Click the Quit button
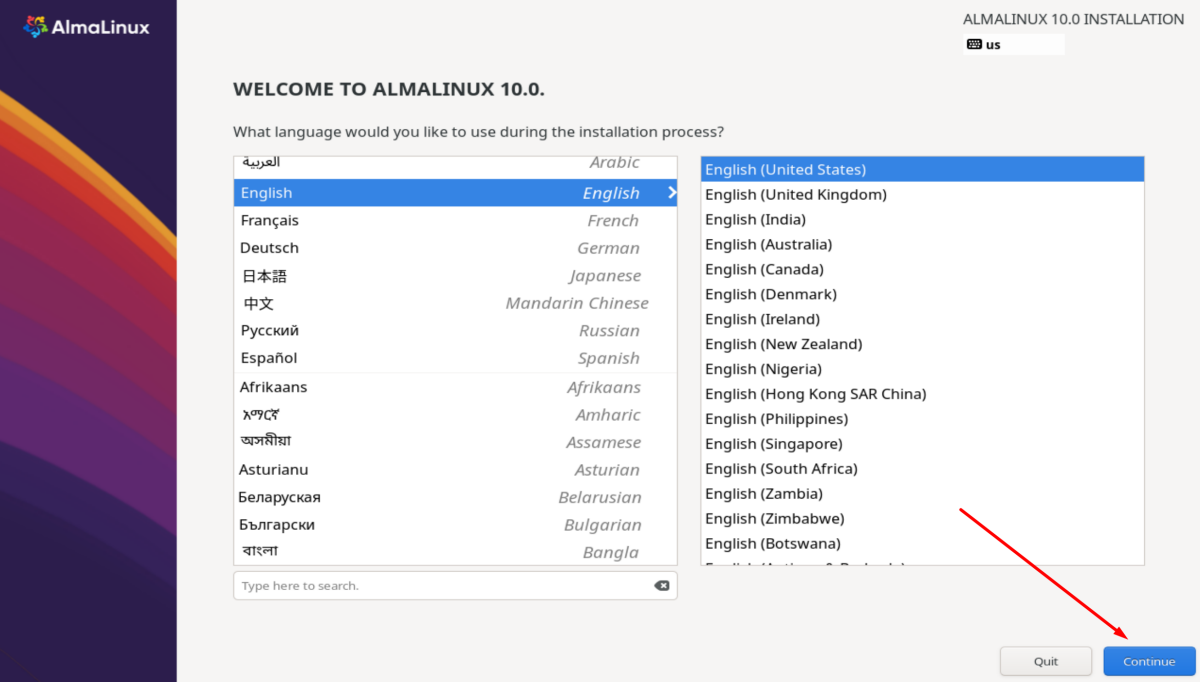The height and width of the screenshot is (682, 1200). [1046, 661]
